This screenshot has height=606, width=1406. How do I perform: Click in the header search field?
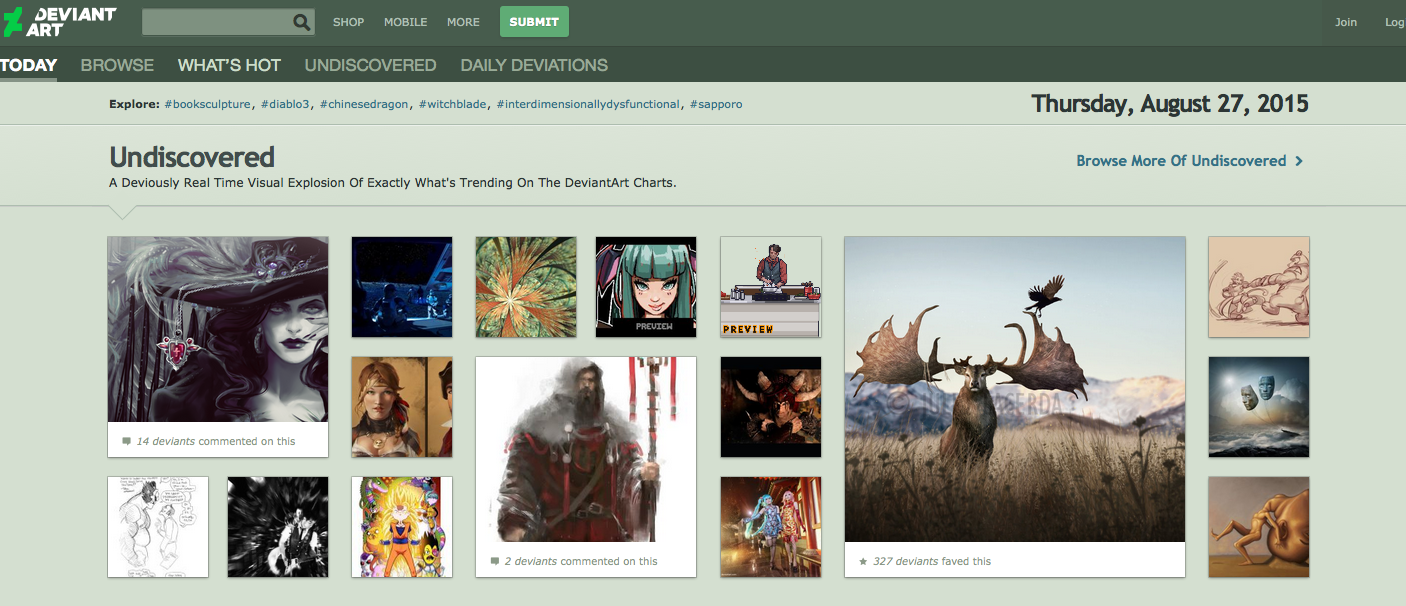click(x=217, y=22)
